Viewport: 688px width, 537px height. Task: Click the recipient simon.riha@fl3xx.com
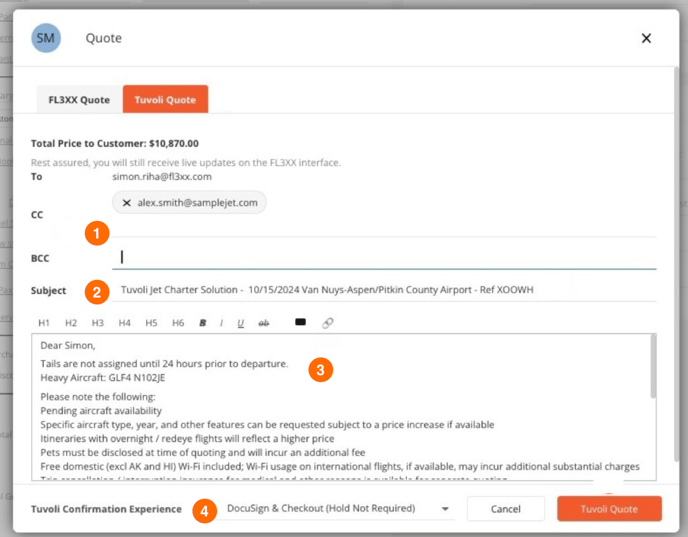pos(162,177)
